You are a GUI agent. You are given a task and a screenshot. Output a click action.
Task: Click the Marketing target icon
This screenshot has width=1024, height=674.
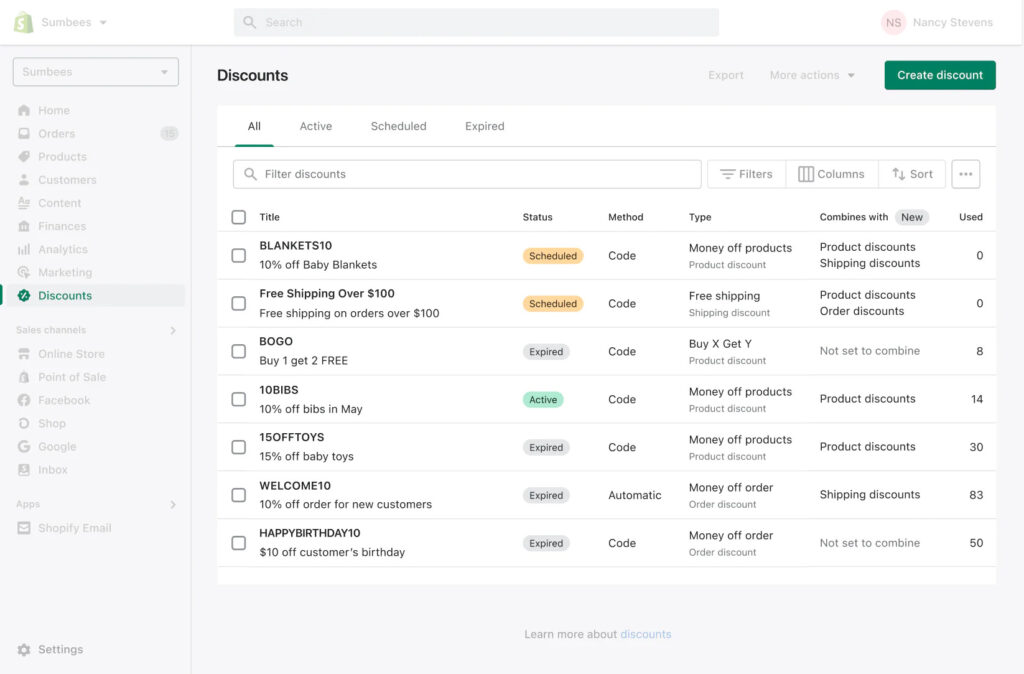coord(24,272)
